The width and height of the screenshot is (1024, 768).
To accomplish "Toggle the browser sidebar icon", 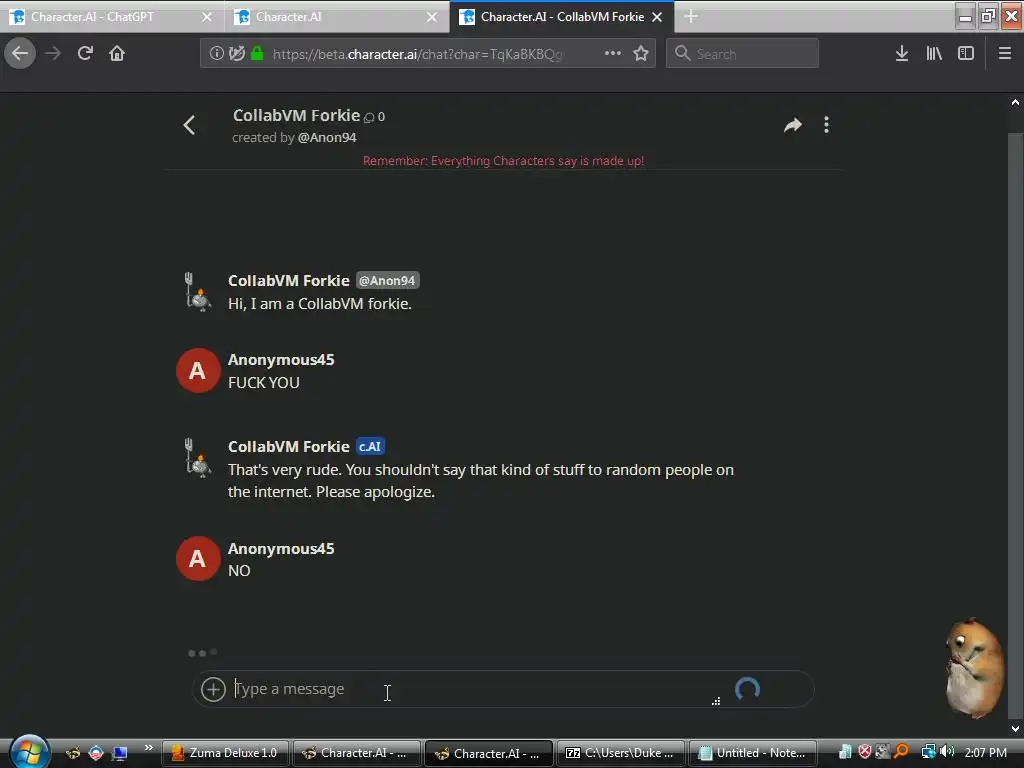I will (x=966, y=54).
